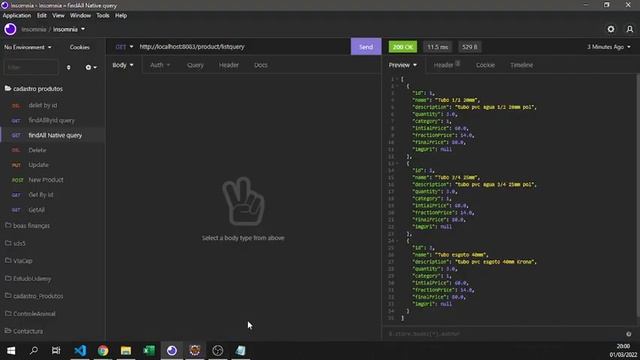Open the Preview mode dropdown
The width and height of the screenshot is (640, 360).
[x=402, y=65]
